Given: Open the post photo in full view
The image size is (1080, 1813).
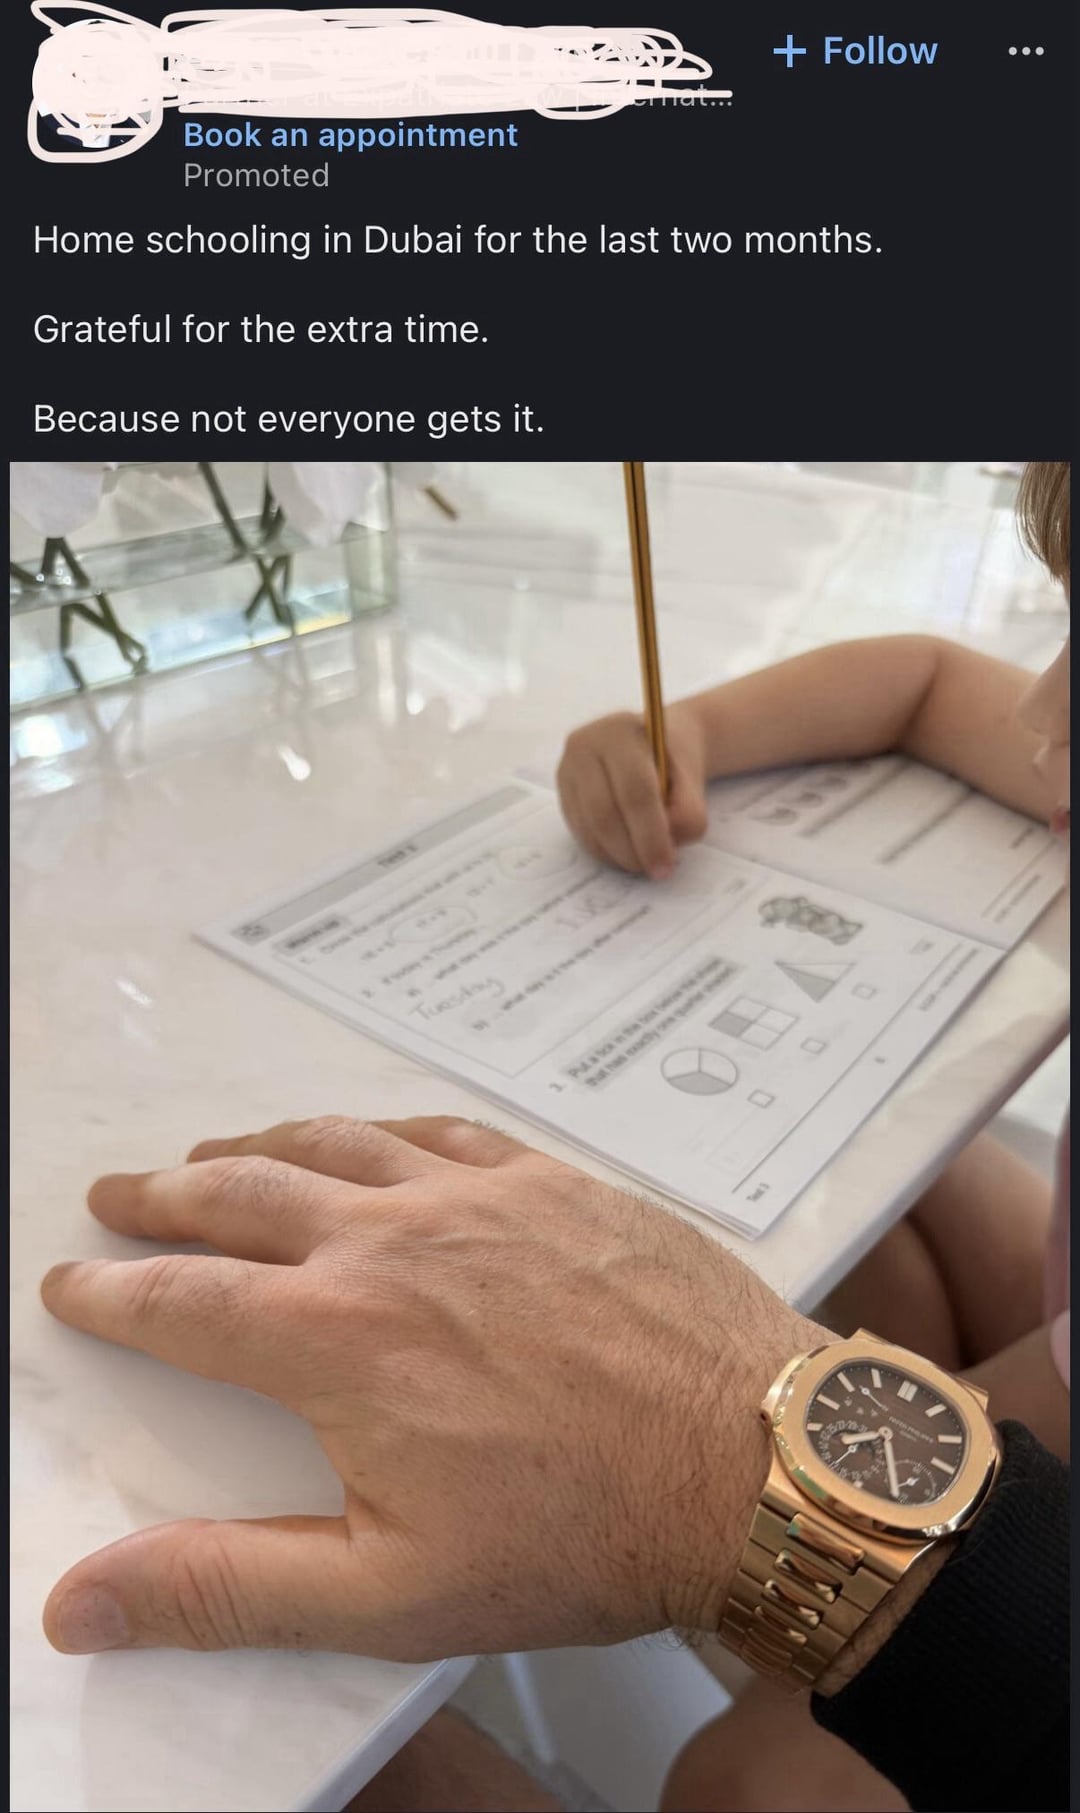Looking at the screenshot, I should [x=540, y=1136].
